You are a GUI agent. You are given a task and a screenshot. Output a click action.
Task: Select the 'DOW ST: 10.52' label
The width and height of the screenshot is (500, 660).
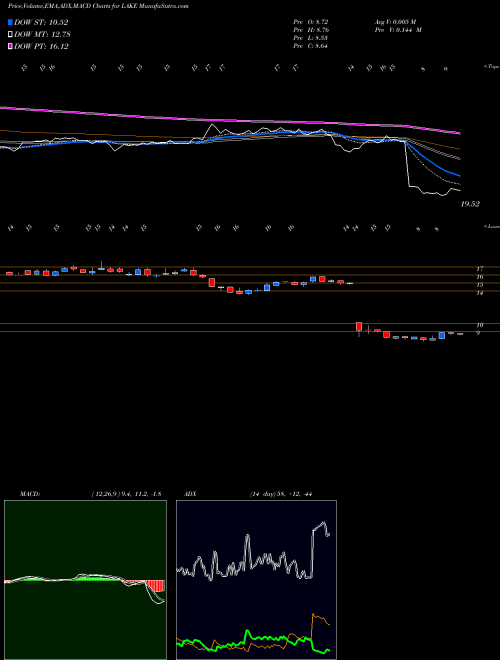point(41,22)
